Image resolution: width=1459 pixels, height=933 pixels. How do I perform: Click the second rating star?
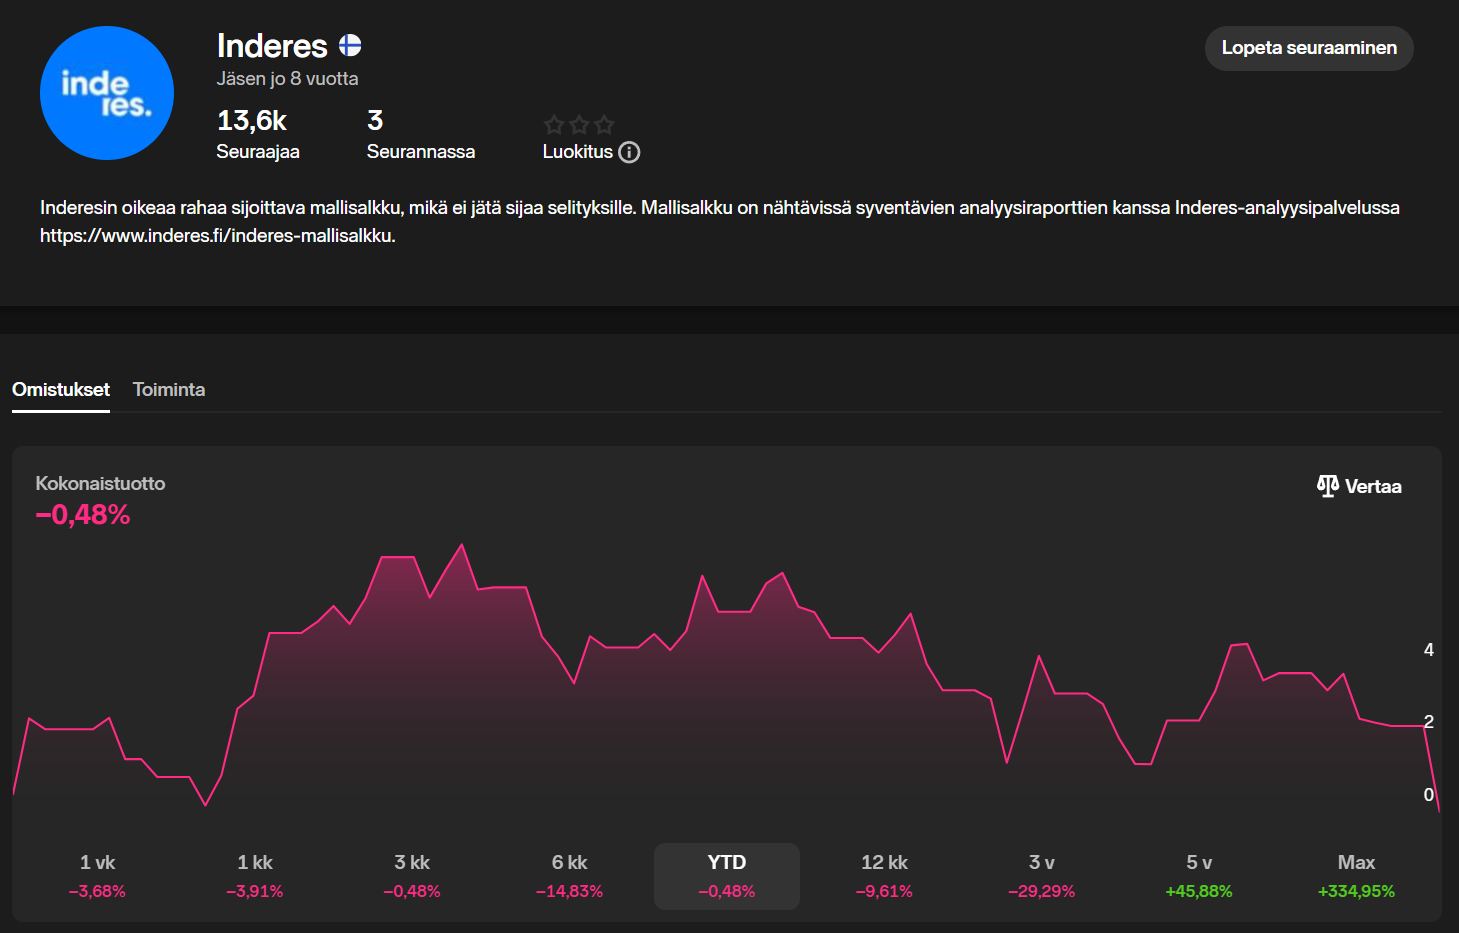pyautogui.click(x=579, y=125)
